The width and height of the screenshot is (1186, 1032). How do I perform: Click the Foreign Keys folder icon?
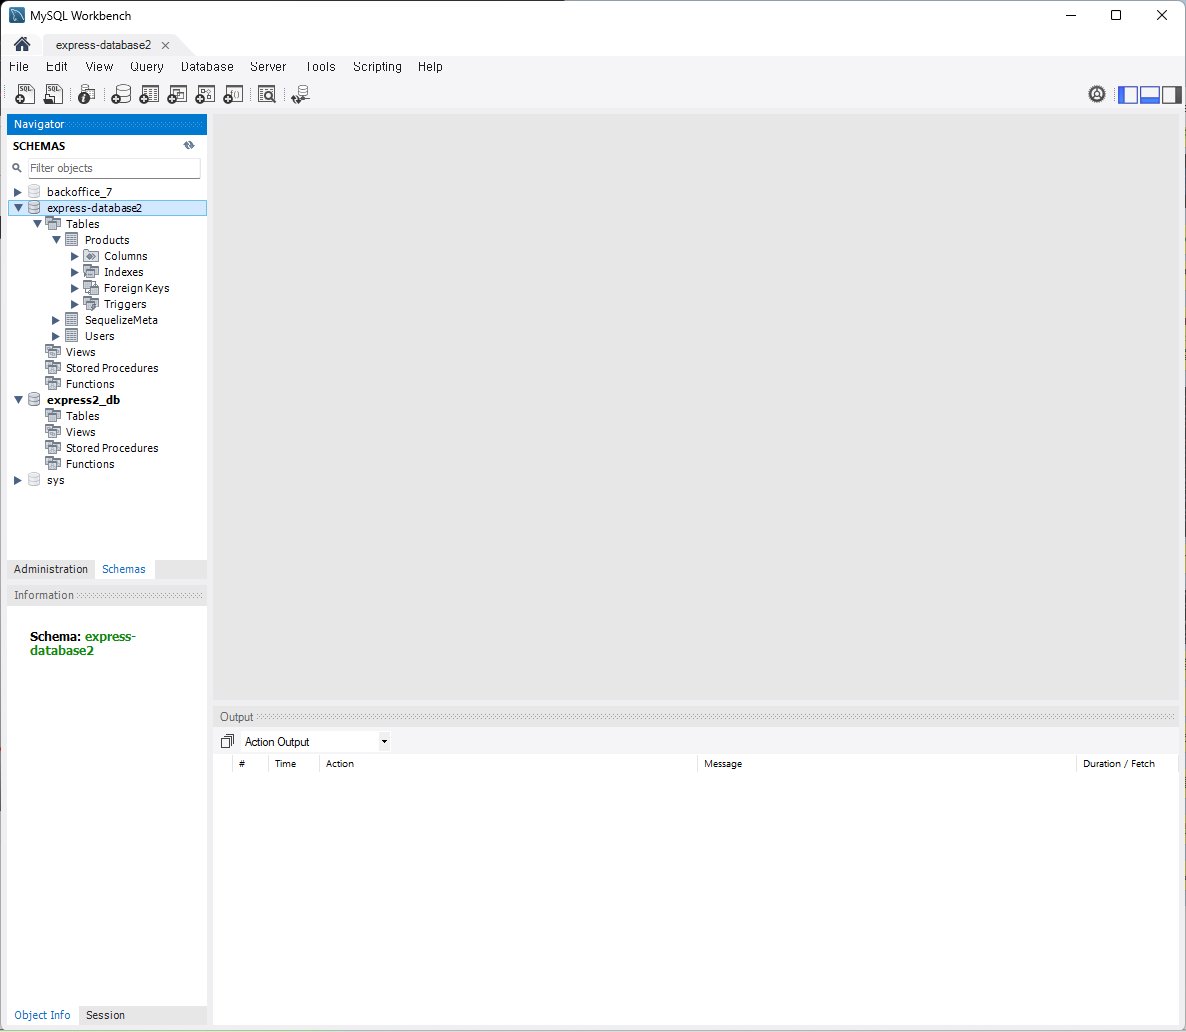click(x=91, y=288)
